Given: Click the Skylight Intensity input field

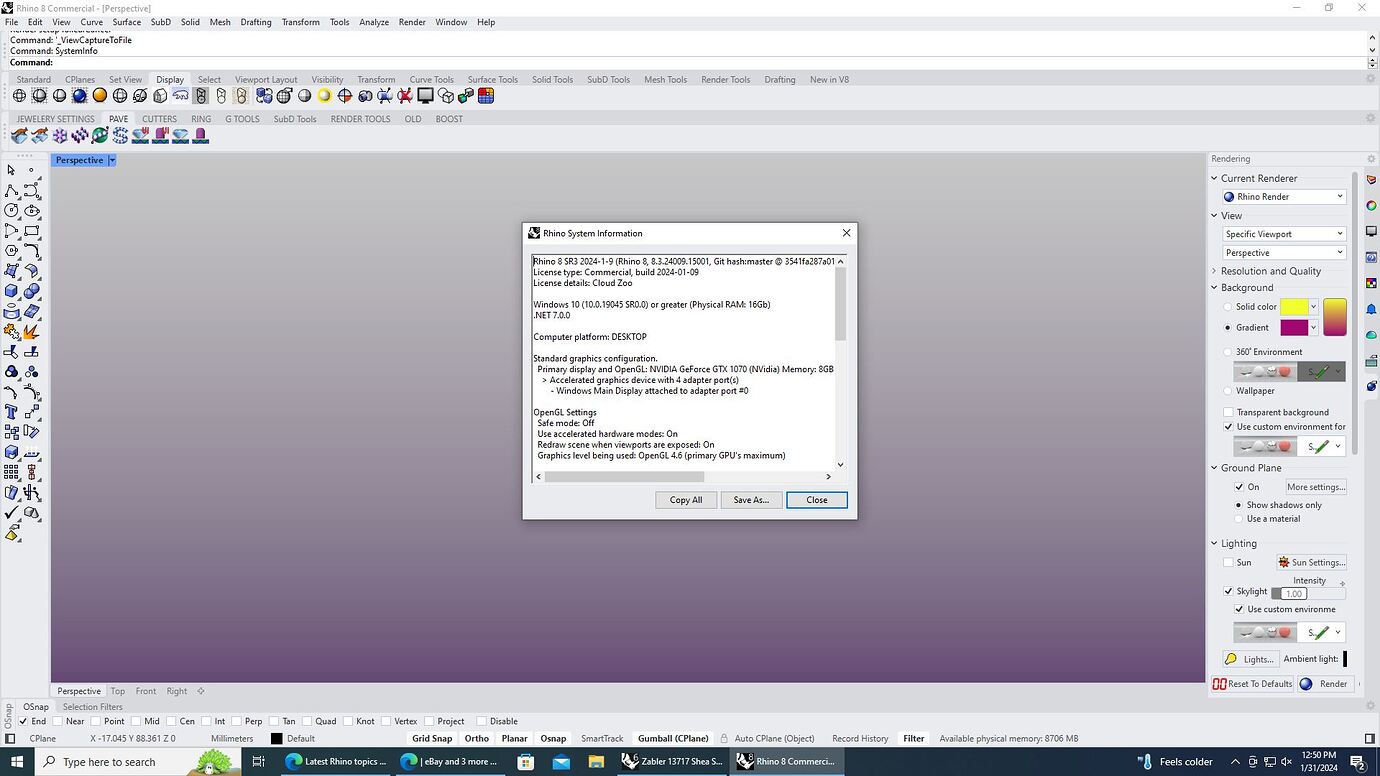Looking at the screenshot, I should coord(1293,593).
